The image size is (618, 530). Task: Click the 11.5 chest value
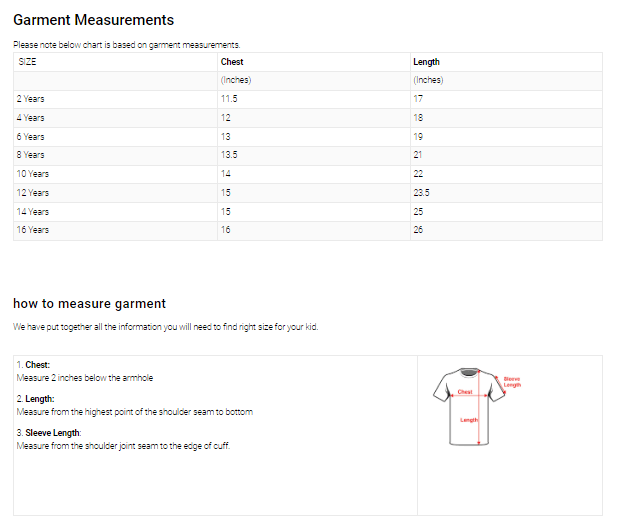pos(229,99)
